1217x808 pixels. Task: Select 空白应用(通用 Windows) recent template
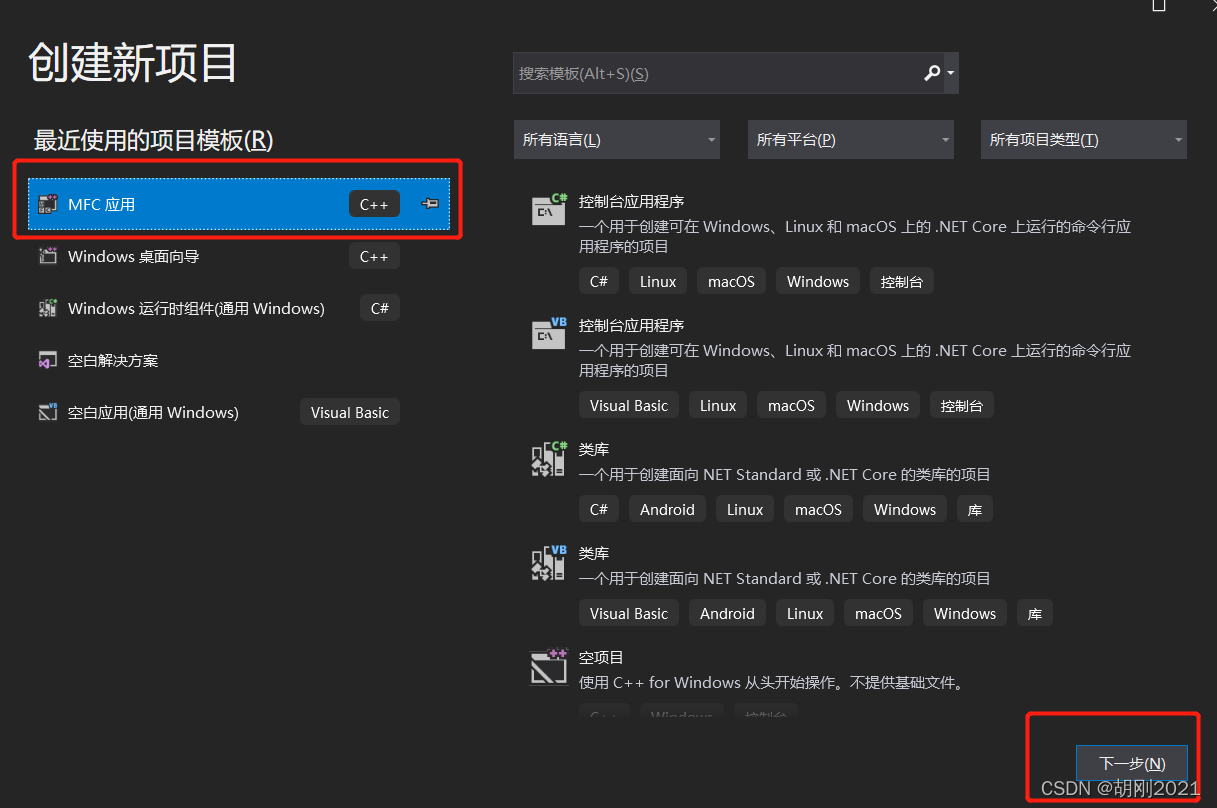click(x=239, y=412)
